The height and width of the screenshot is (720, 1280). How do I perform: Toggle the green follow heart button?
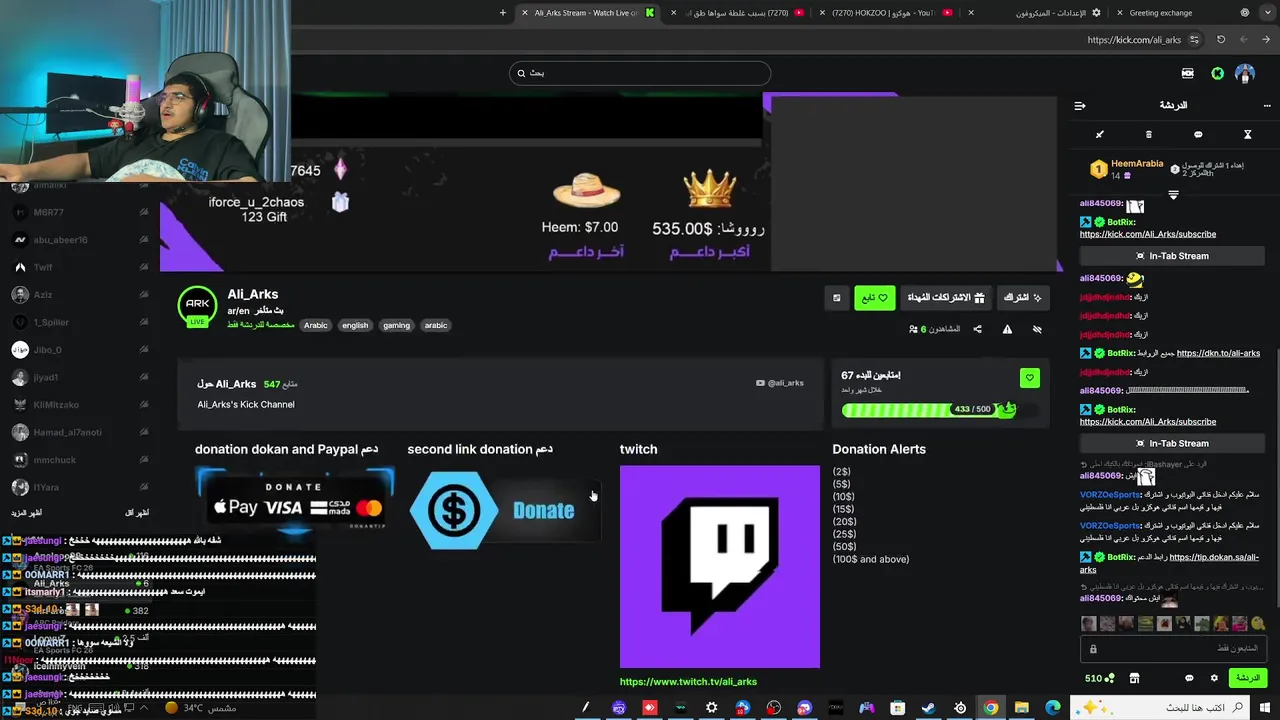(874, 298)
